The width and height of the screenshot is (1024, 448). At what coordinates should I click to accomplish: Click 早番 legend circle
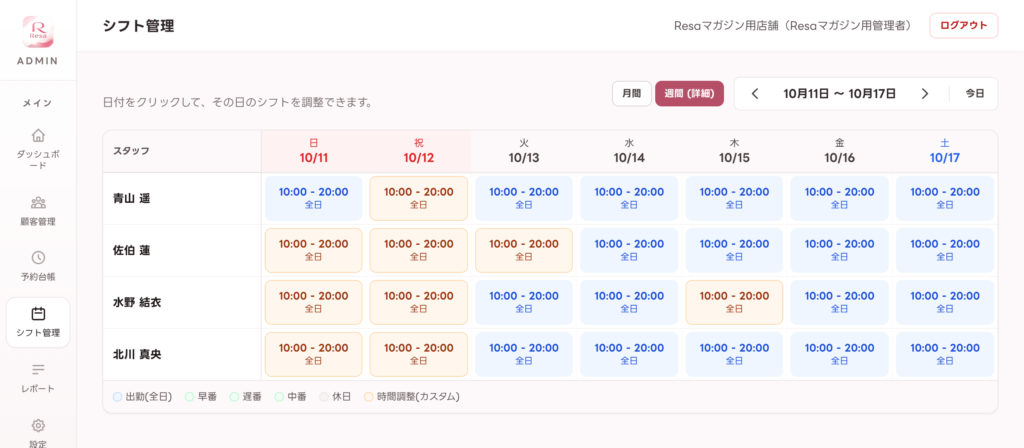coord(189,396)
